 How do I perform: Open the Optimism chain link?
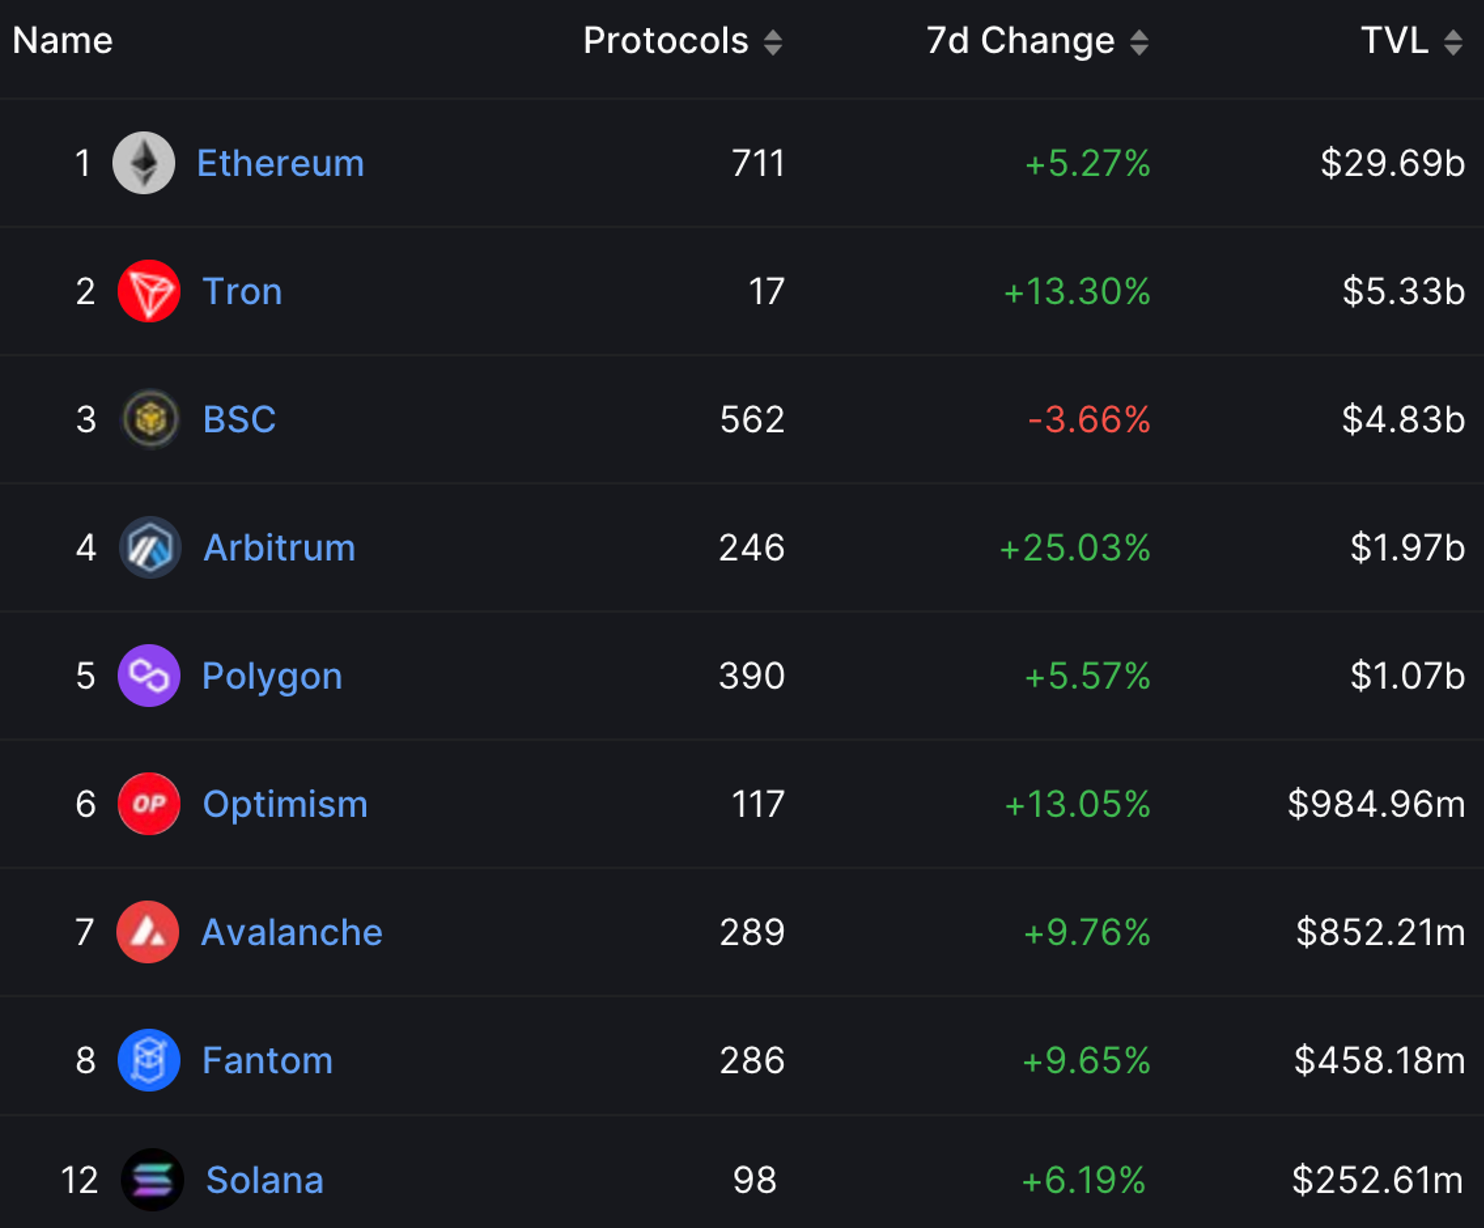(285, 804)
